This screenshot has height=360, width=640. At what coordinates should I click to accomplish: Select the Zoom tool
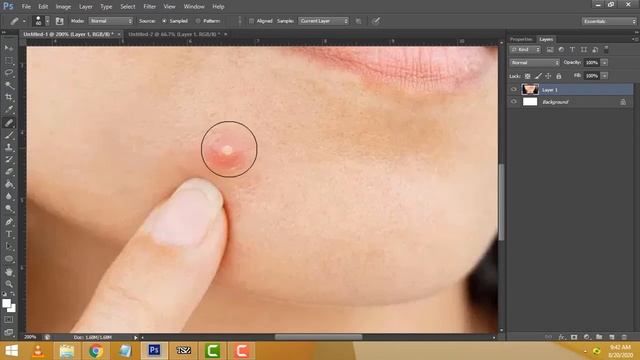click(9, 284)
